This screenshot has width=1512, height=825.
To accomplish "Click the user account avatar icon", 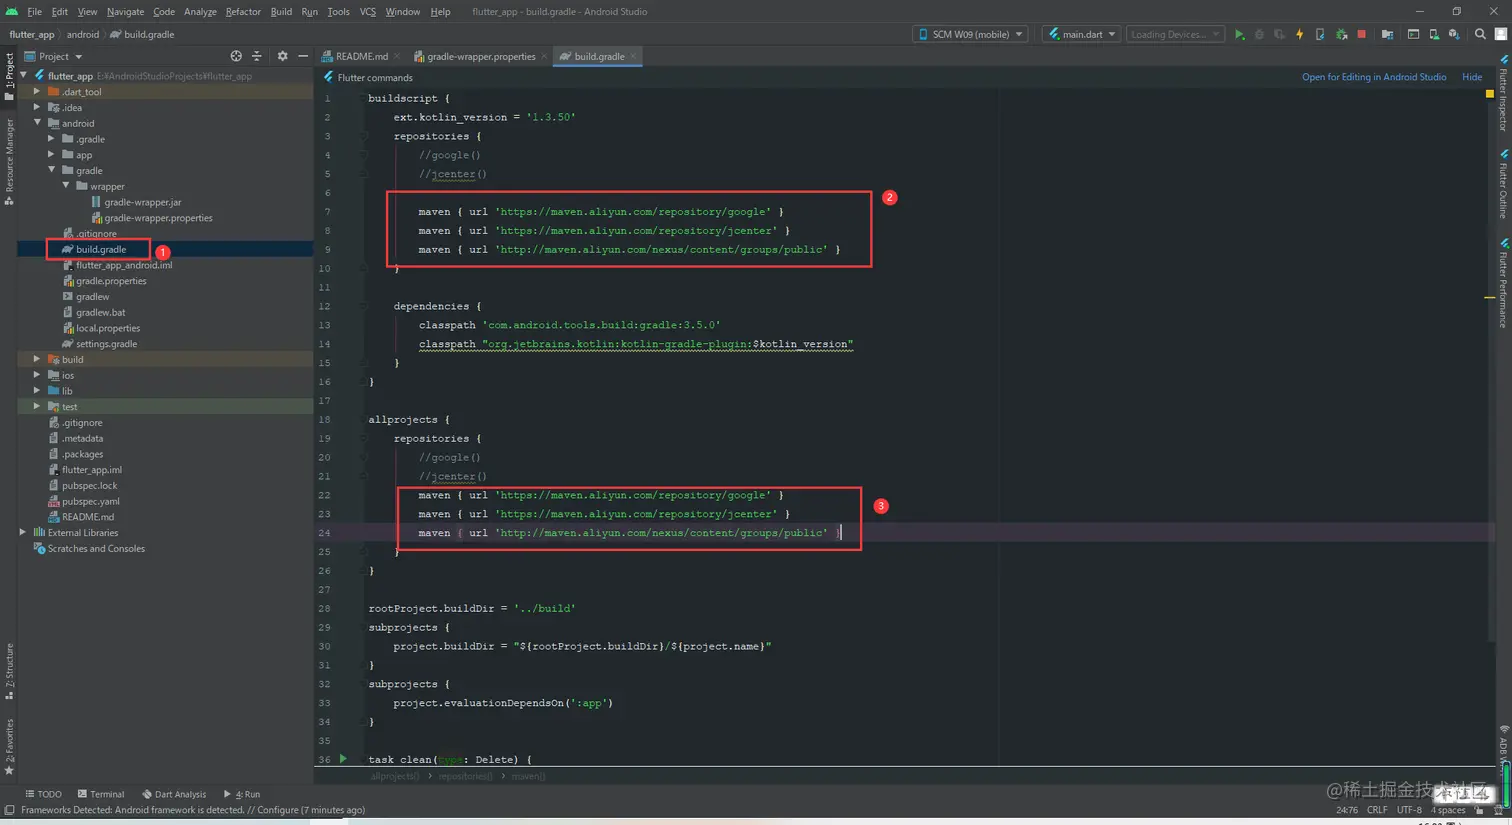I will (x=1501, y=34).
